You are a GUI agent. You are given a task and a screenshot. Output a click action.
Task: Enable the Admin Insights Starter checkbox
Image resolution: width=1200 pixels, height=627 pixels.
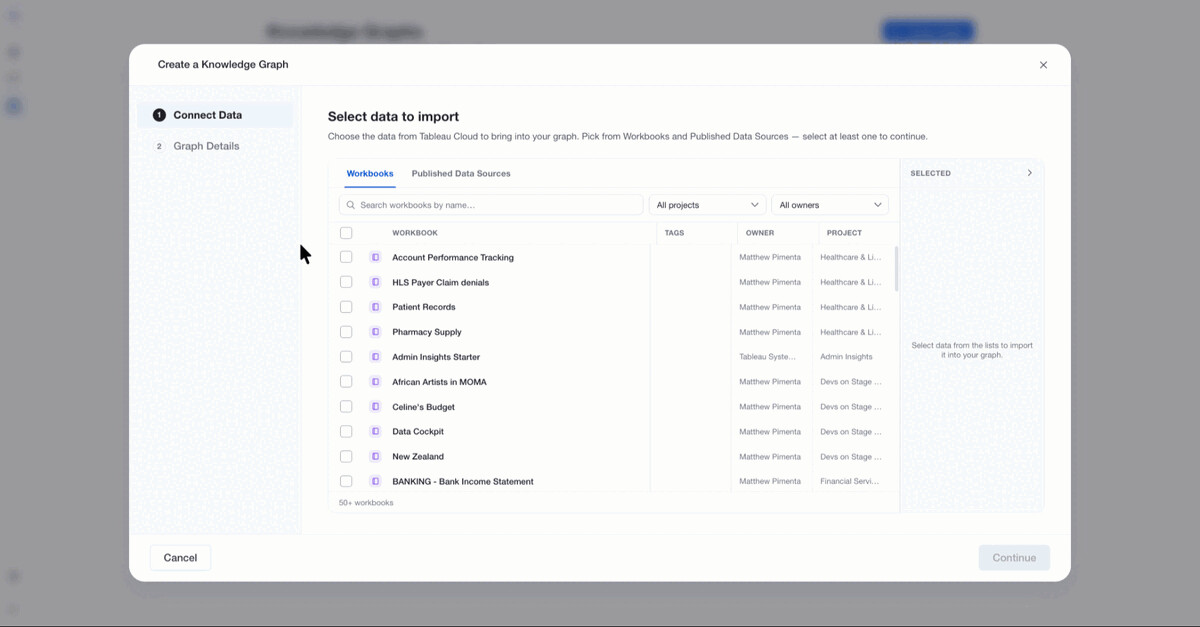click(x=346, y=357)
